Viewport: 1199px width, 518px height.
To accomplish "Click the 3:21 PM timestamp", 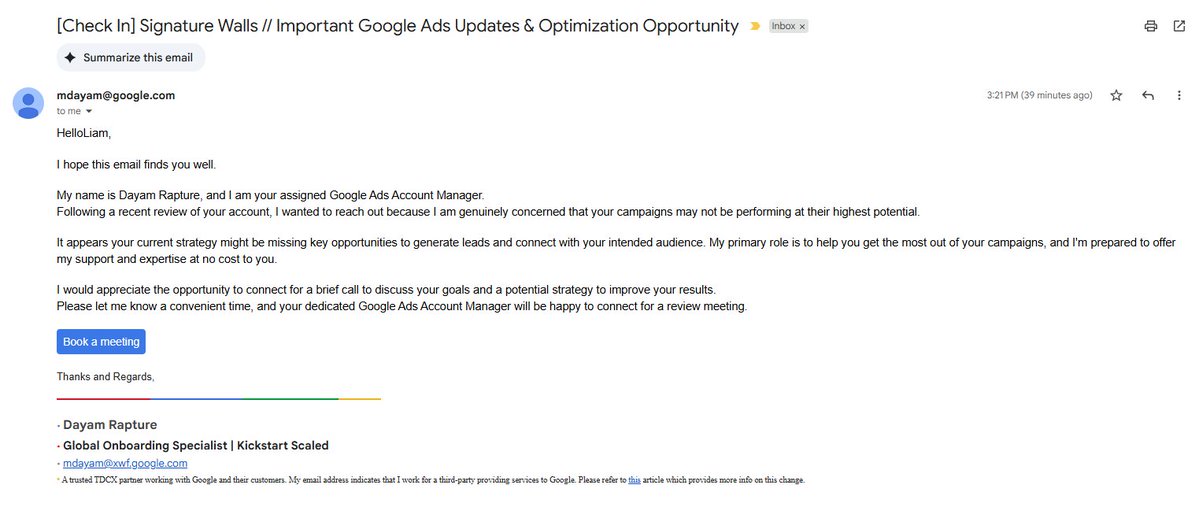I will (1039, 96).
